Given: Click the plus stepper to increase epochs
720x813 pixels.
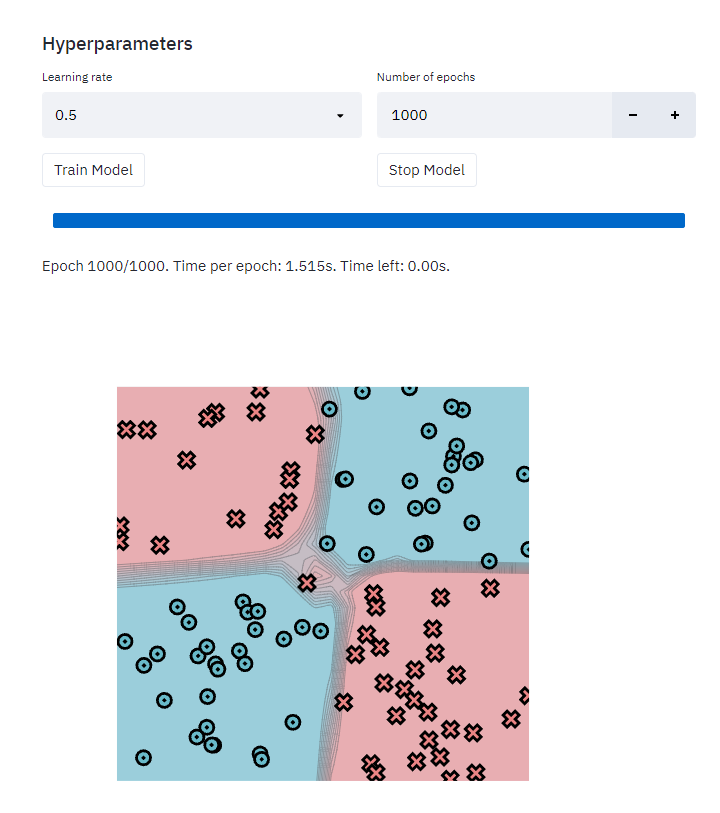Looking at the screenshot, I should [675, 115].
